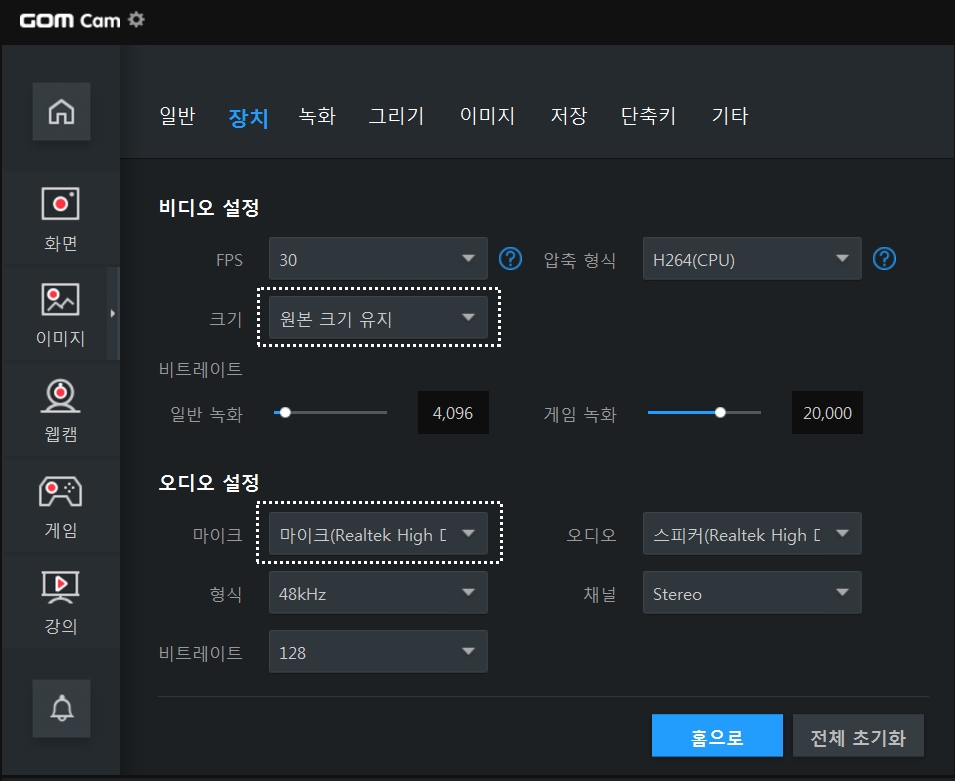
Task: Open the notification bell icon
Action: tap(62, 709)
